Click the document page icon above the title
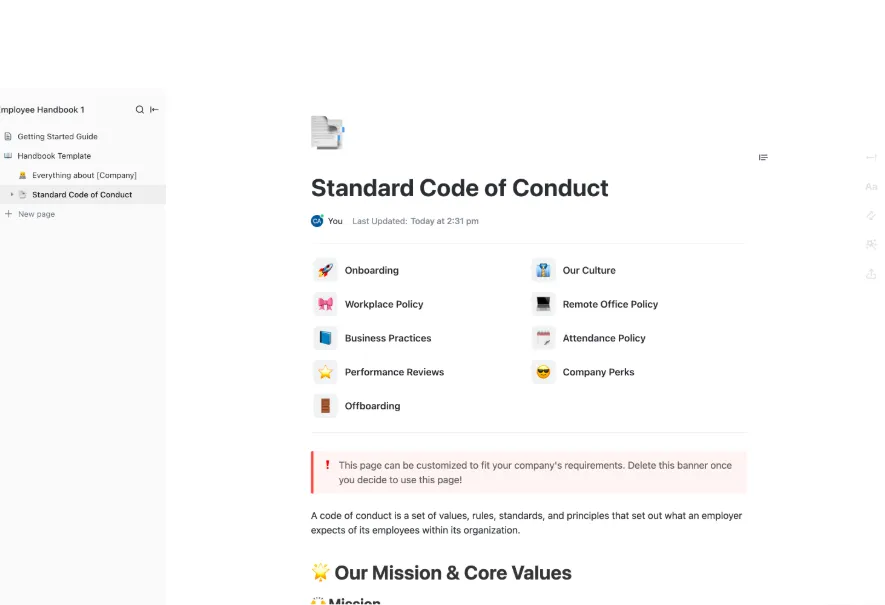 [327, 133]
